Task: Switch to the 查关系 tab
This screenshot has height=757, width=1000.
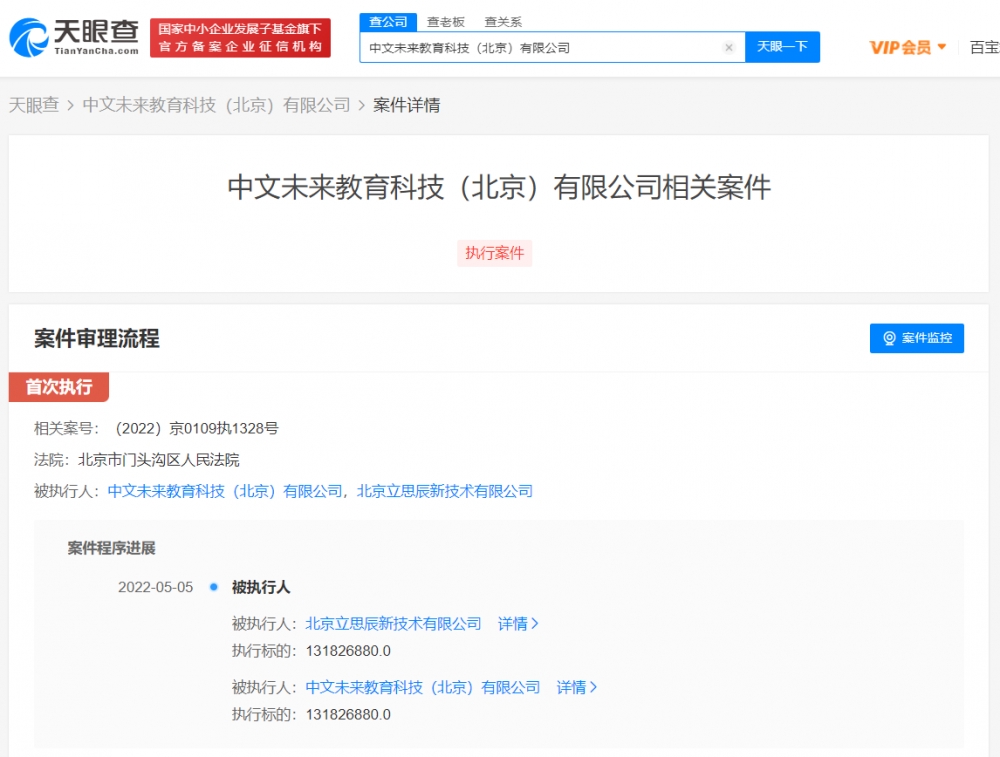Action: 503,22
